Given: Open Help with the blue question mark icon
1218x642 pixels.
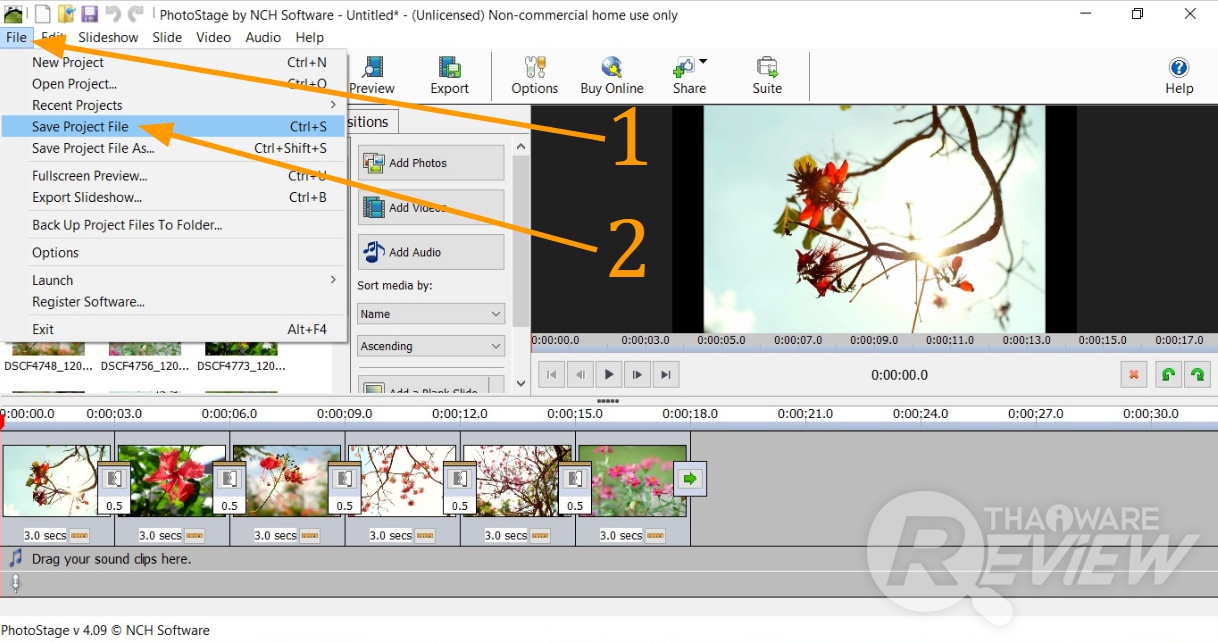Looking at the screenshot, I should [x=1179, y=67].
